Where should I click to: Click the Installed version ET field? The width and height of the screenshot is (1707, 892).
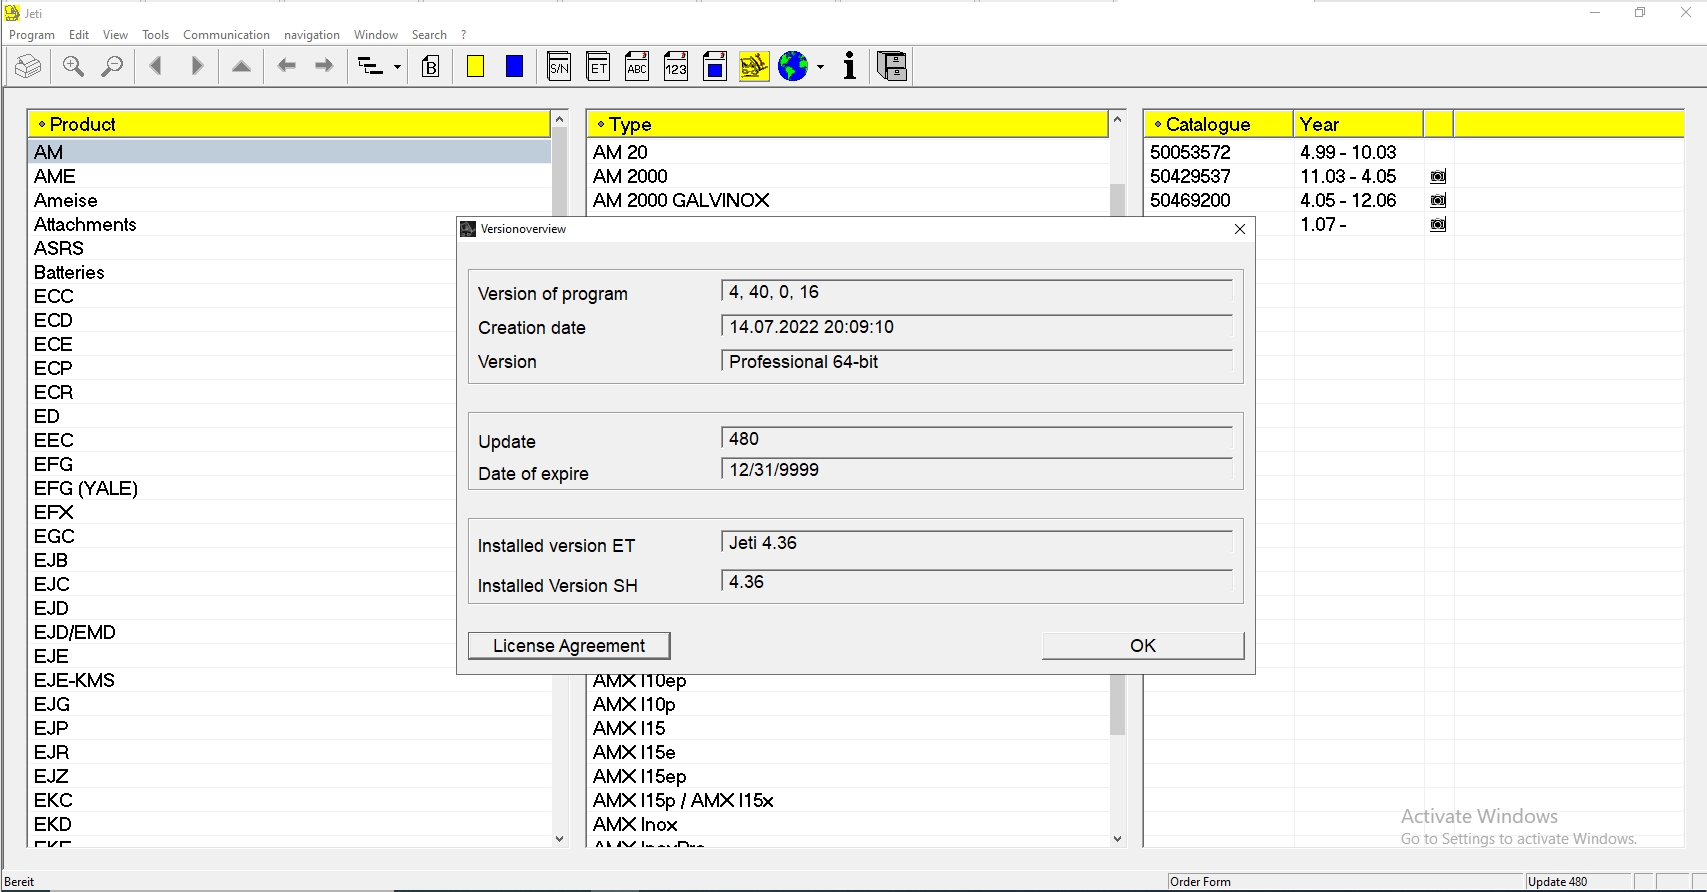pyautogui.click(x=976, y=543)
